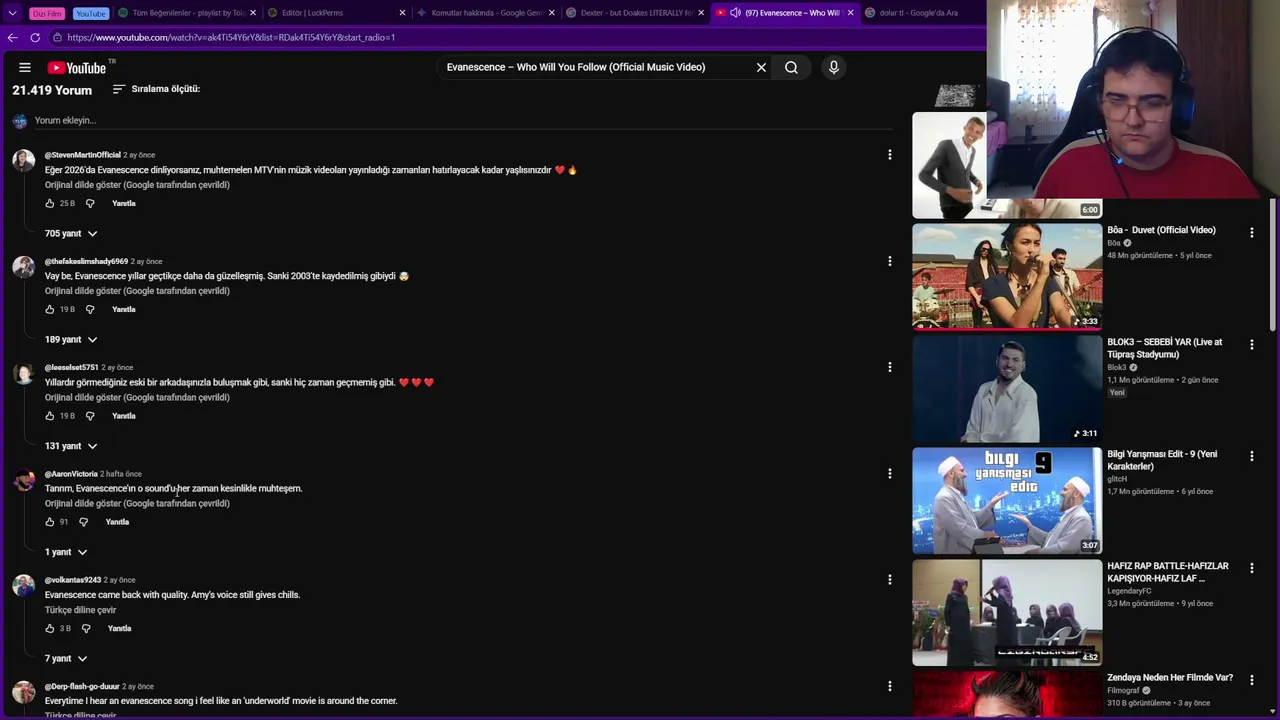Open the 'YouTube' tab group label

coord(90,13)
